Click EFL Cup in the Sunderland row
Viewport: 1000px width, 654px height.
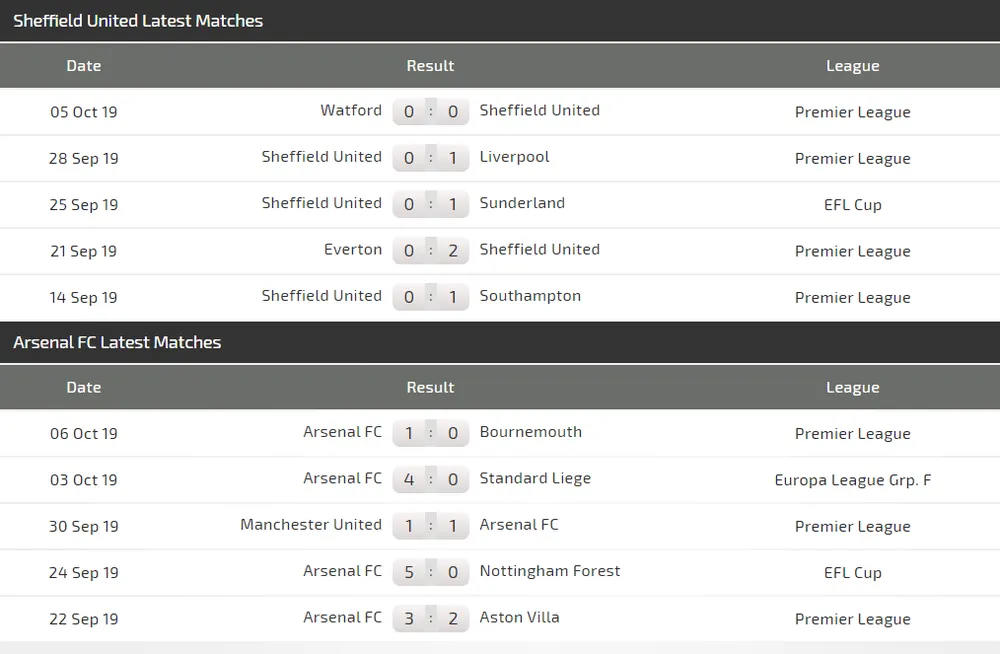[853, 205]
